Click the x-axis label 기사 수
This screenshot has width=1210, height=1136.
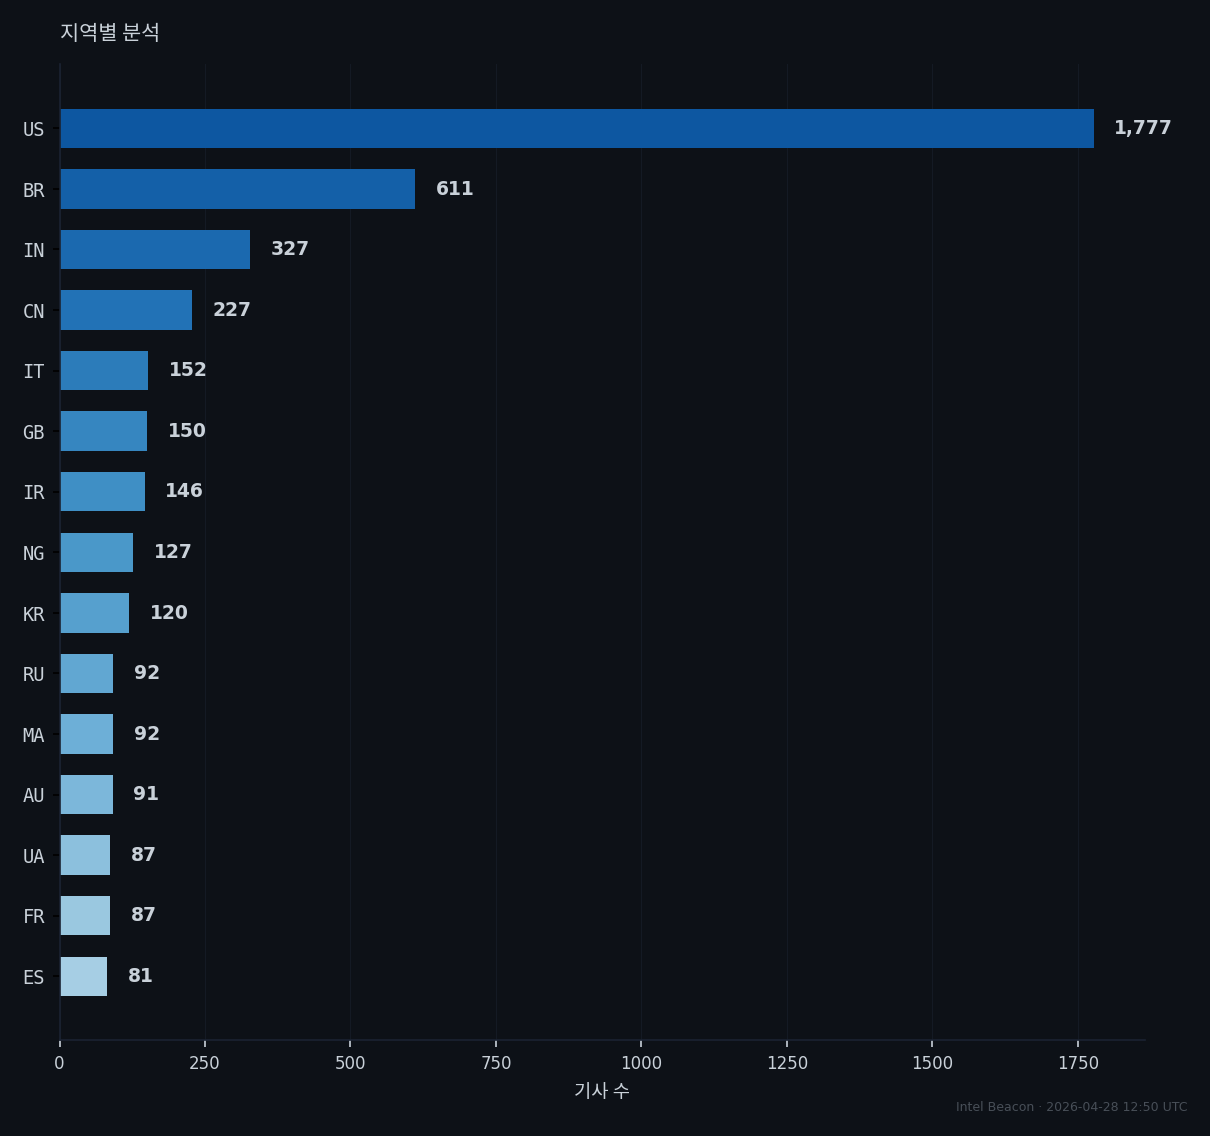602,1091
